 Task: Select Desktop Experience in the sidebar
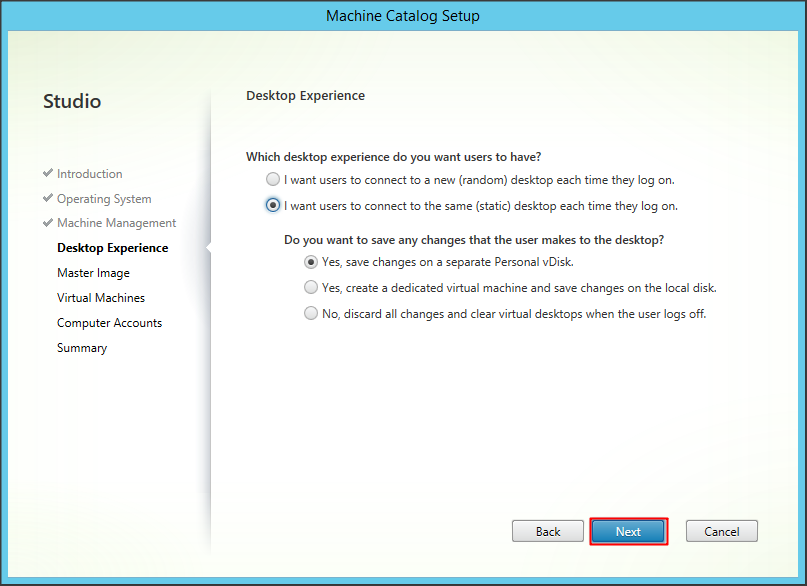(x=112, y=248)
